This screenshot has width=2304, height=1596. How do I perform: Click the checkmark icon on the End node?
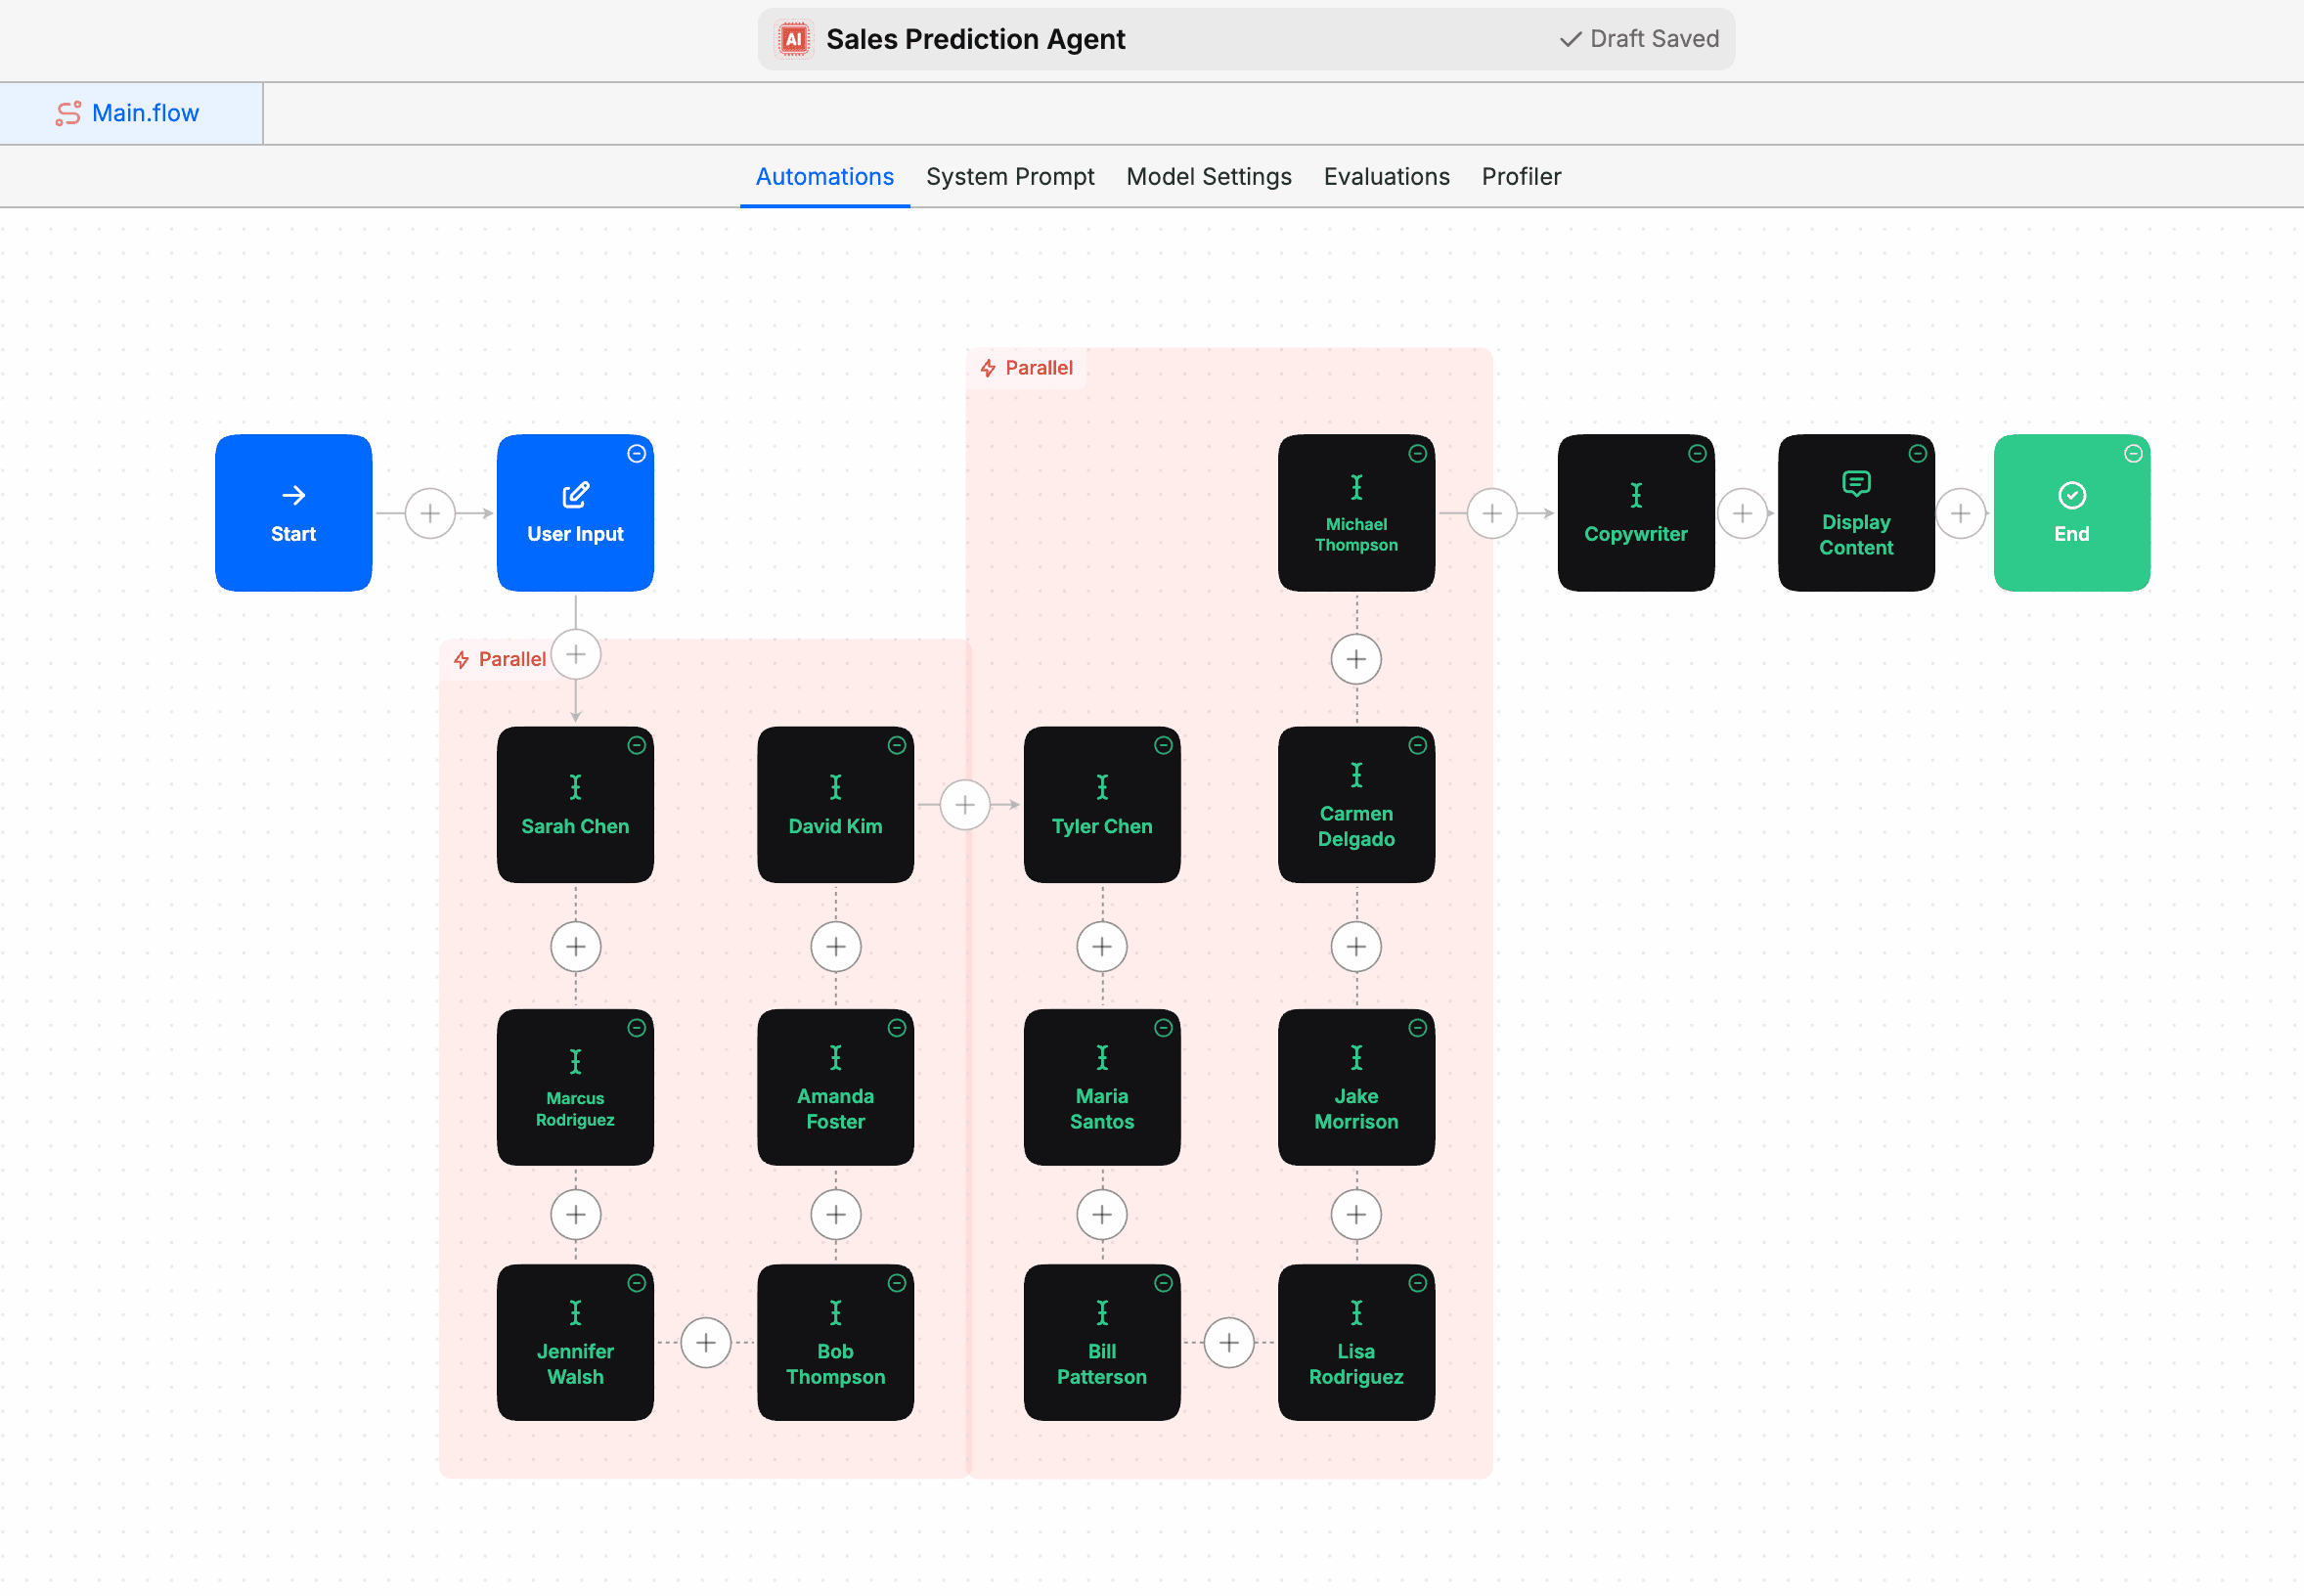2072,494
